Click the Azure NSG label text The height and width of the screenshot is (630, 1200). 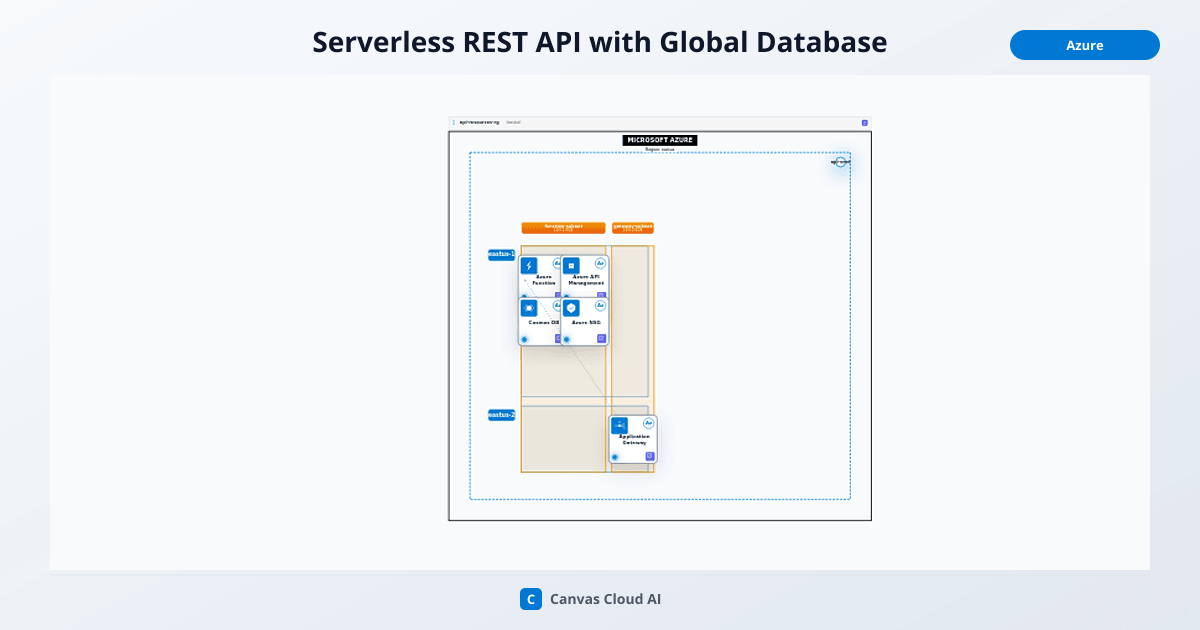point(586,322)
